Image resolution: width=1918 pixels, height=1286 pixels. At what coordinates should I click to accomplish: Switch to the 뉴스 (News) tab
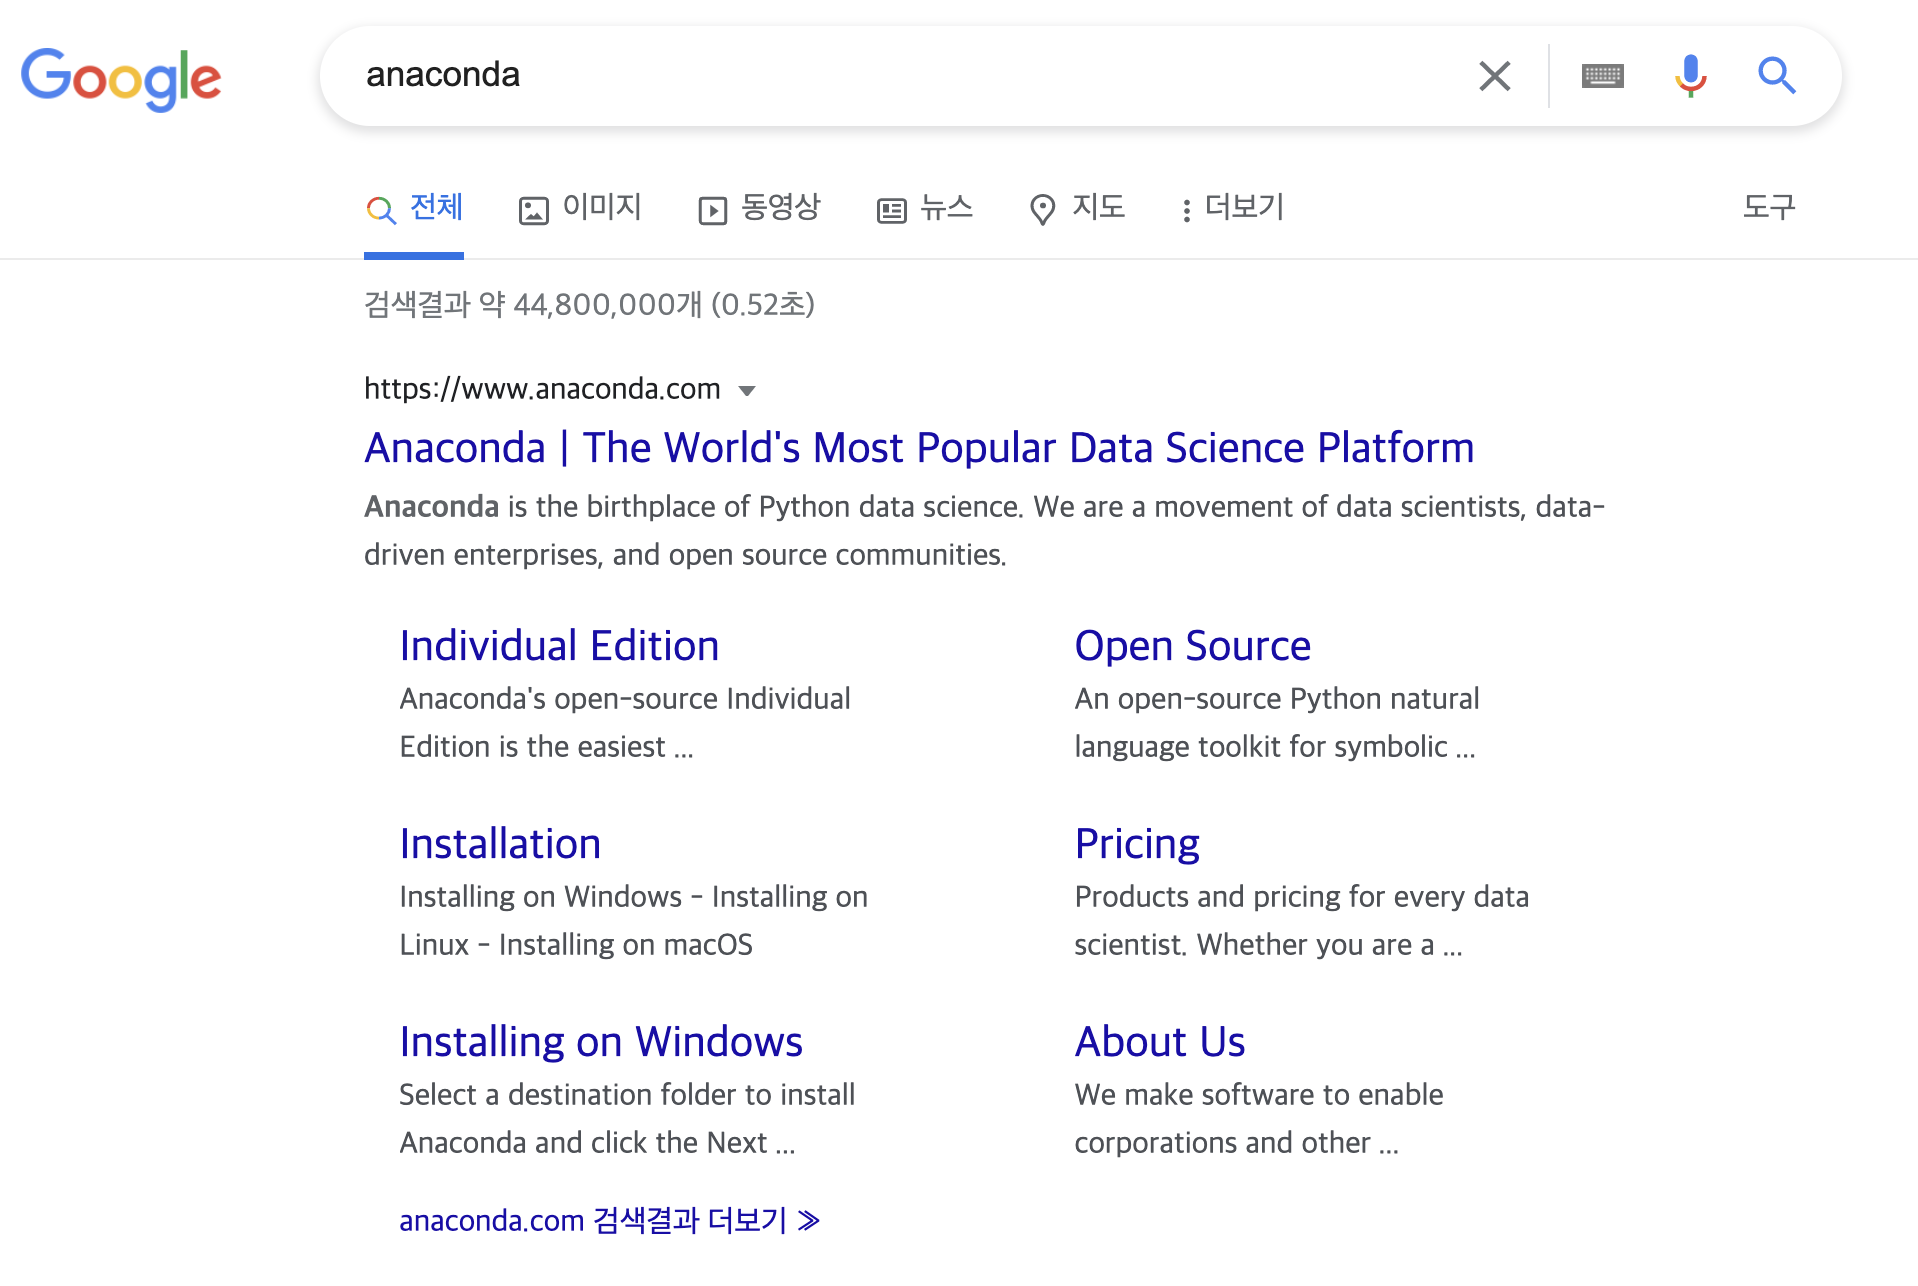click(925, 208)
